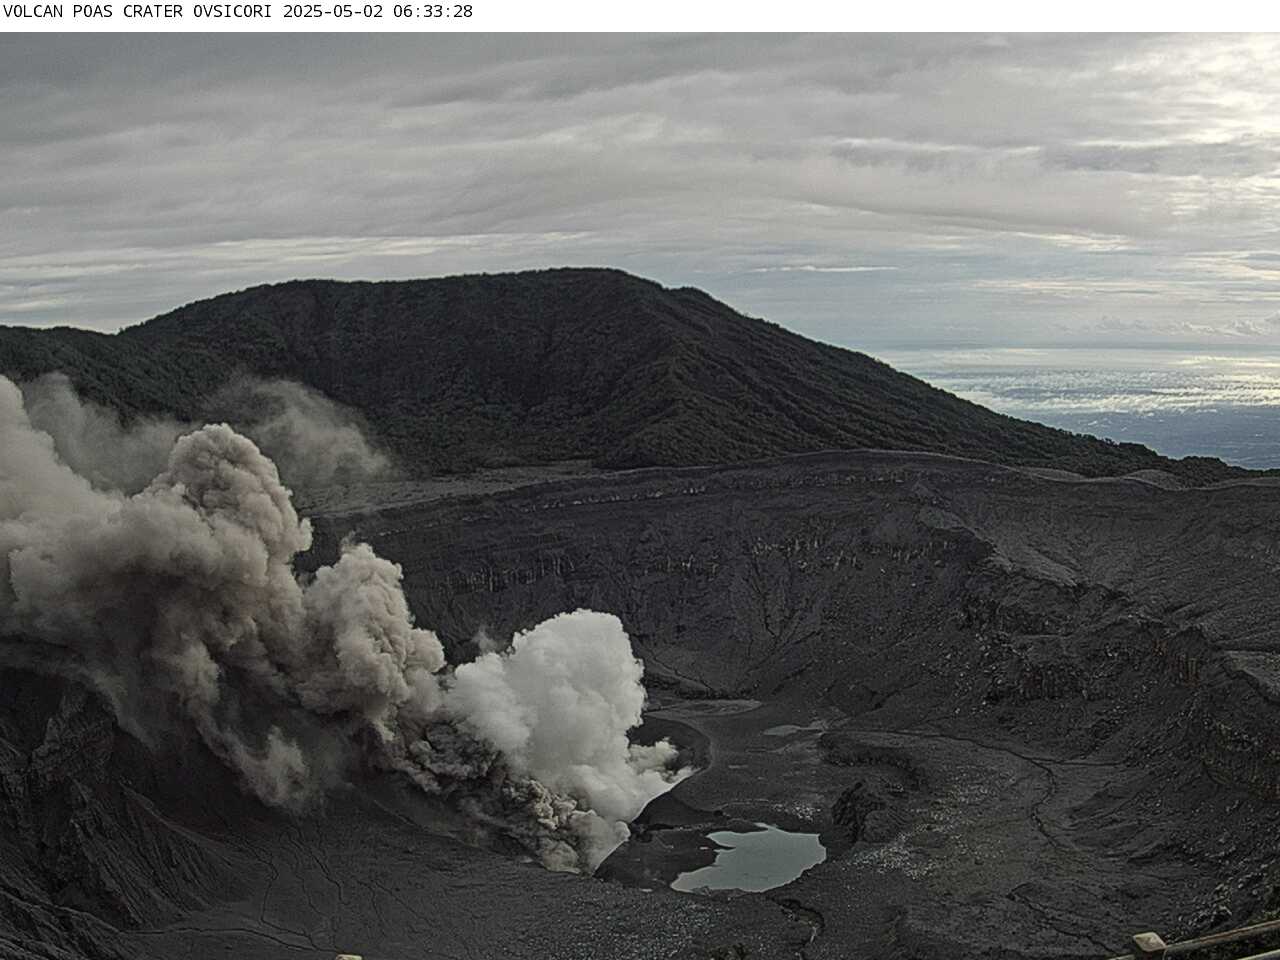
Task: Click the timestamp "2025-05-02 06:33:28"
Action: click(378, 12)
